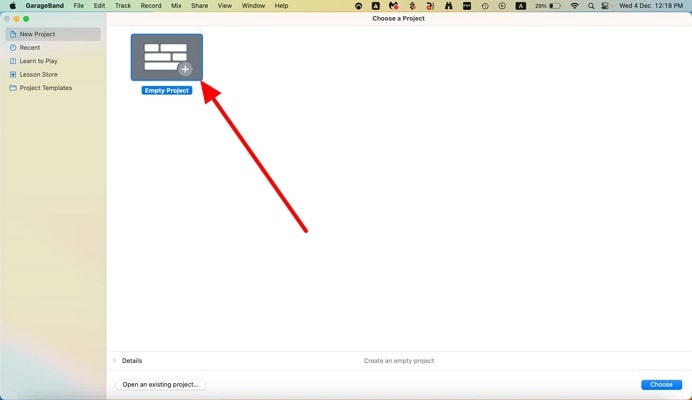Click the Project Templates folder icon
The image size is (692, 400).
coord(12,88)
